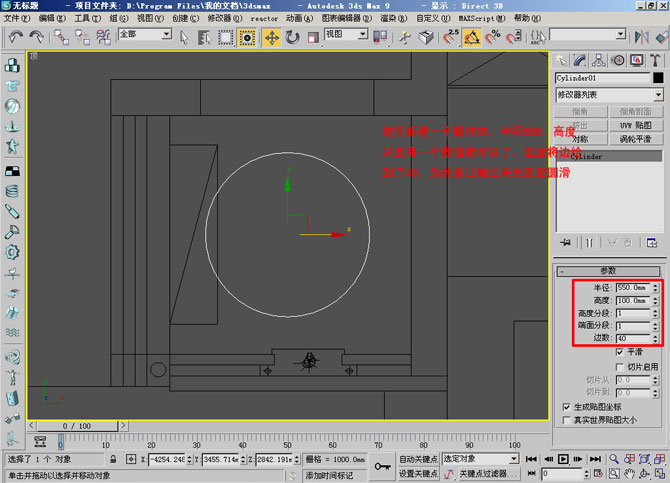
Task: Click the reactor Create Rigid Body Collection icon
Action: (x=12, y=66)
